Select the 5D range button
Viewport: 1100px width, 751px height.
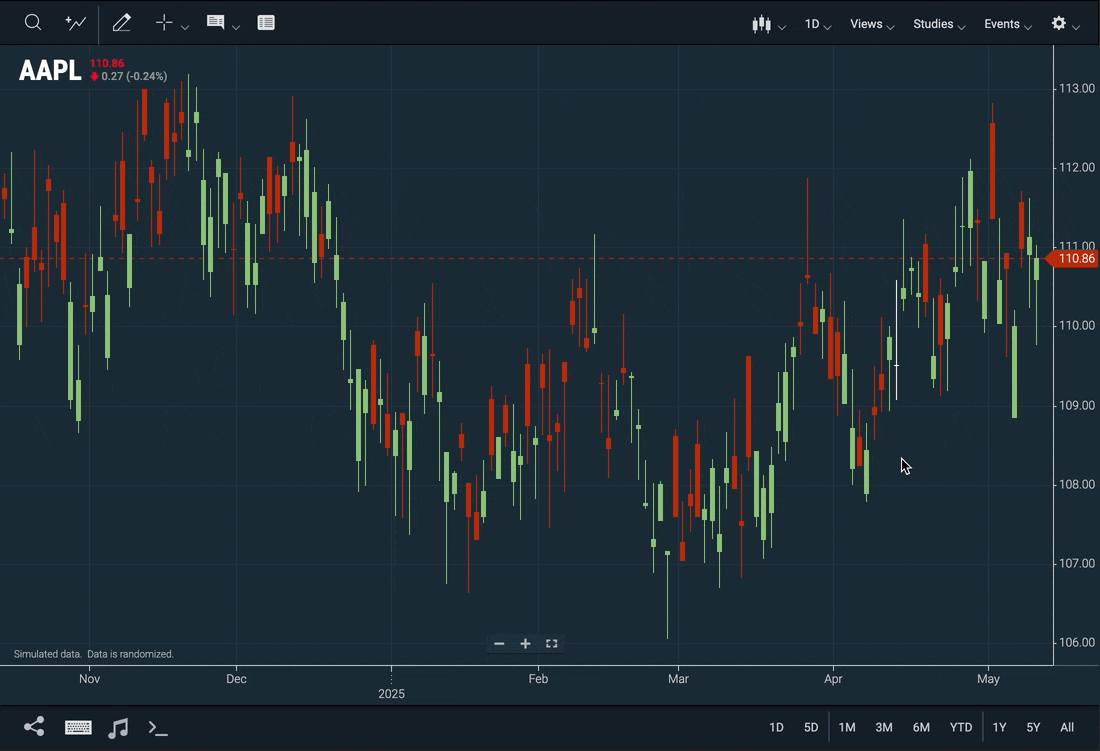point(811,727)
